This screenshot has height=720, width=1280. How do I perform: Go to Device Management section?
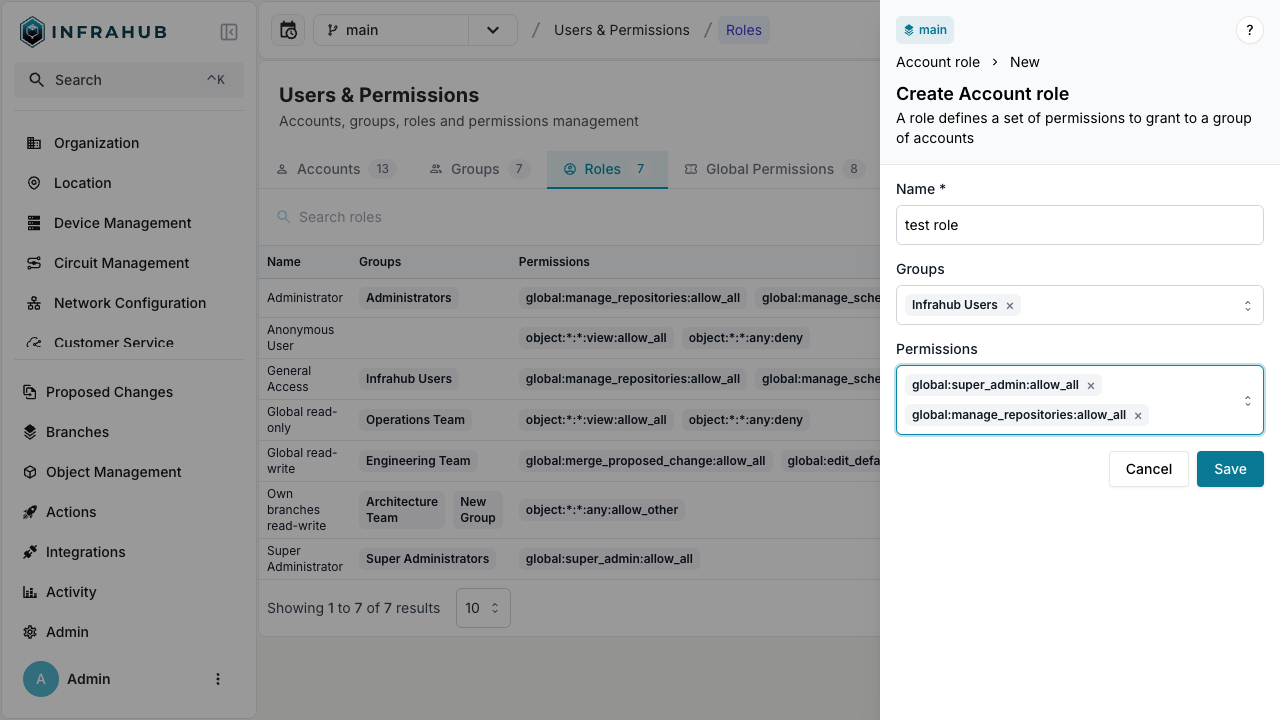(122, 223)
